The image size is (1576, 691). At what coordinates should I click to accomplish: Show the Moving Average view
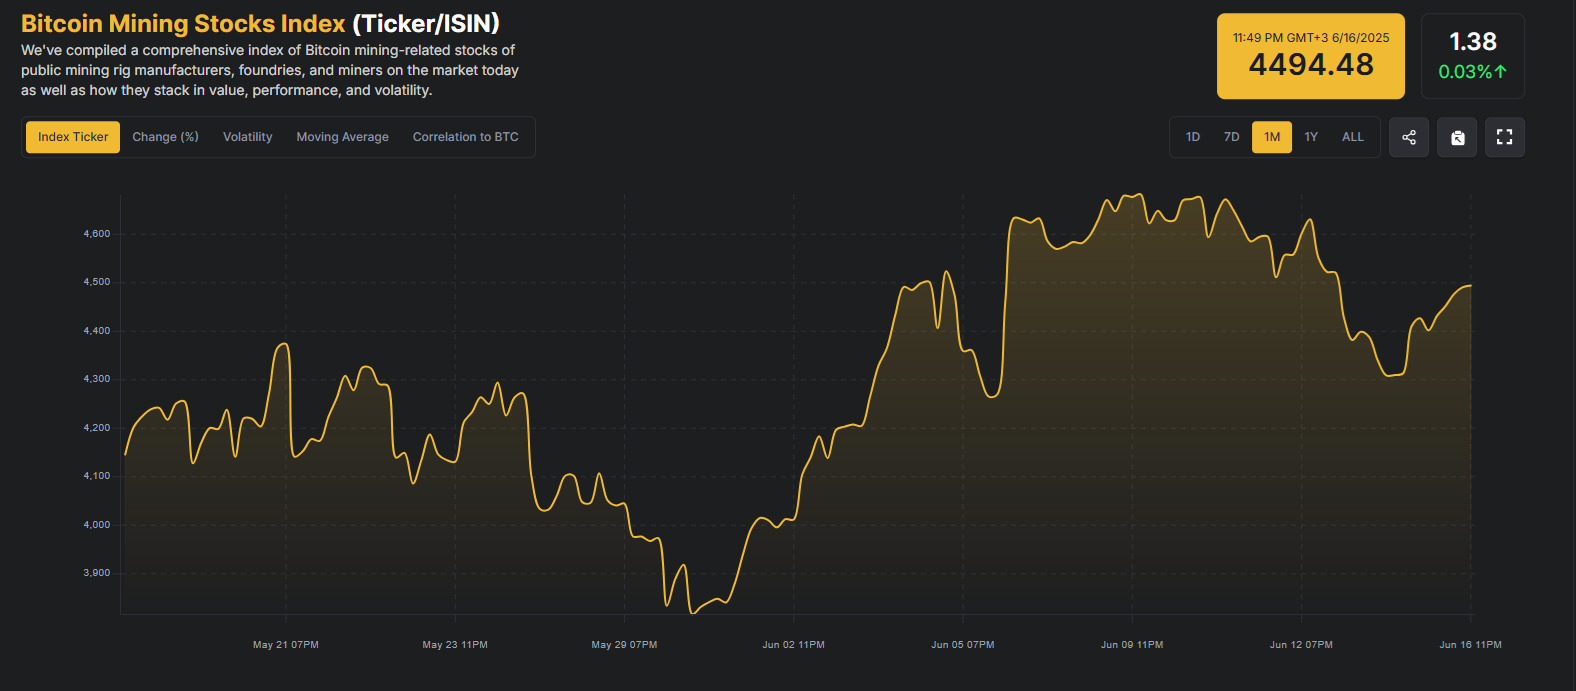coord(342,137)
